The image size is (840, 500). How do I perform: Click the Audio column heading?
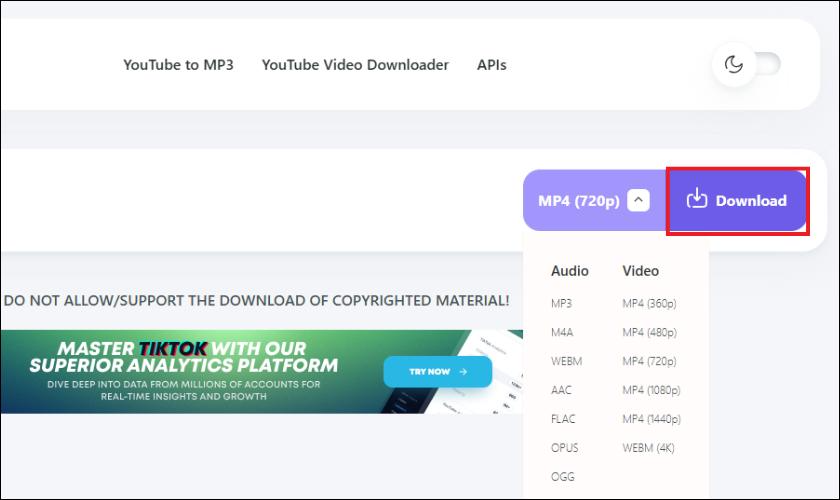point(569,271)
